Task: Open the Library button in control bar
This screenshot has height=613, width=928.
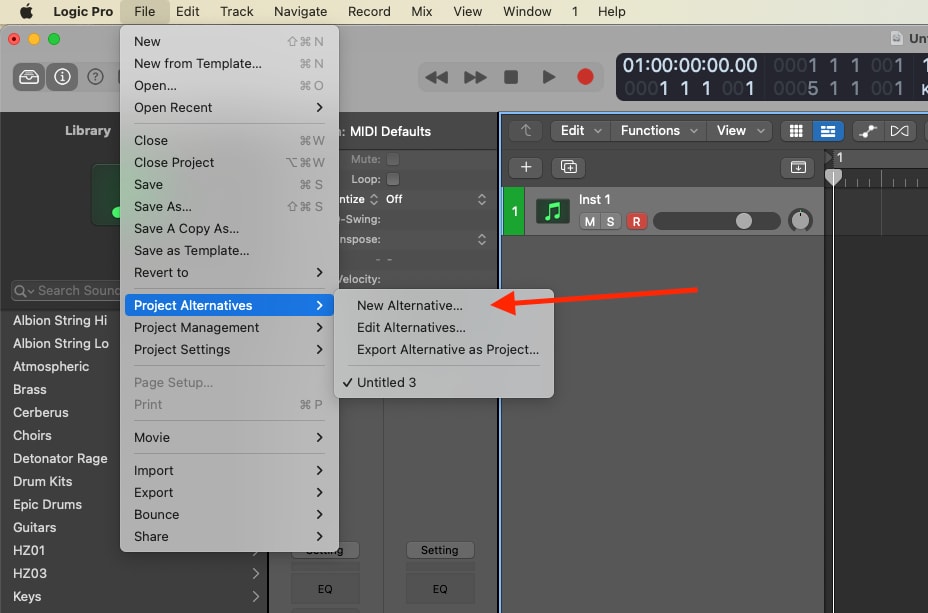Action: pos(29,77)
